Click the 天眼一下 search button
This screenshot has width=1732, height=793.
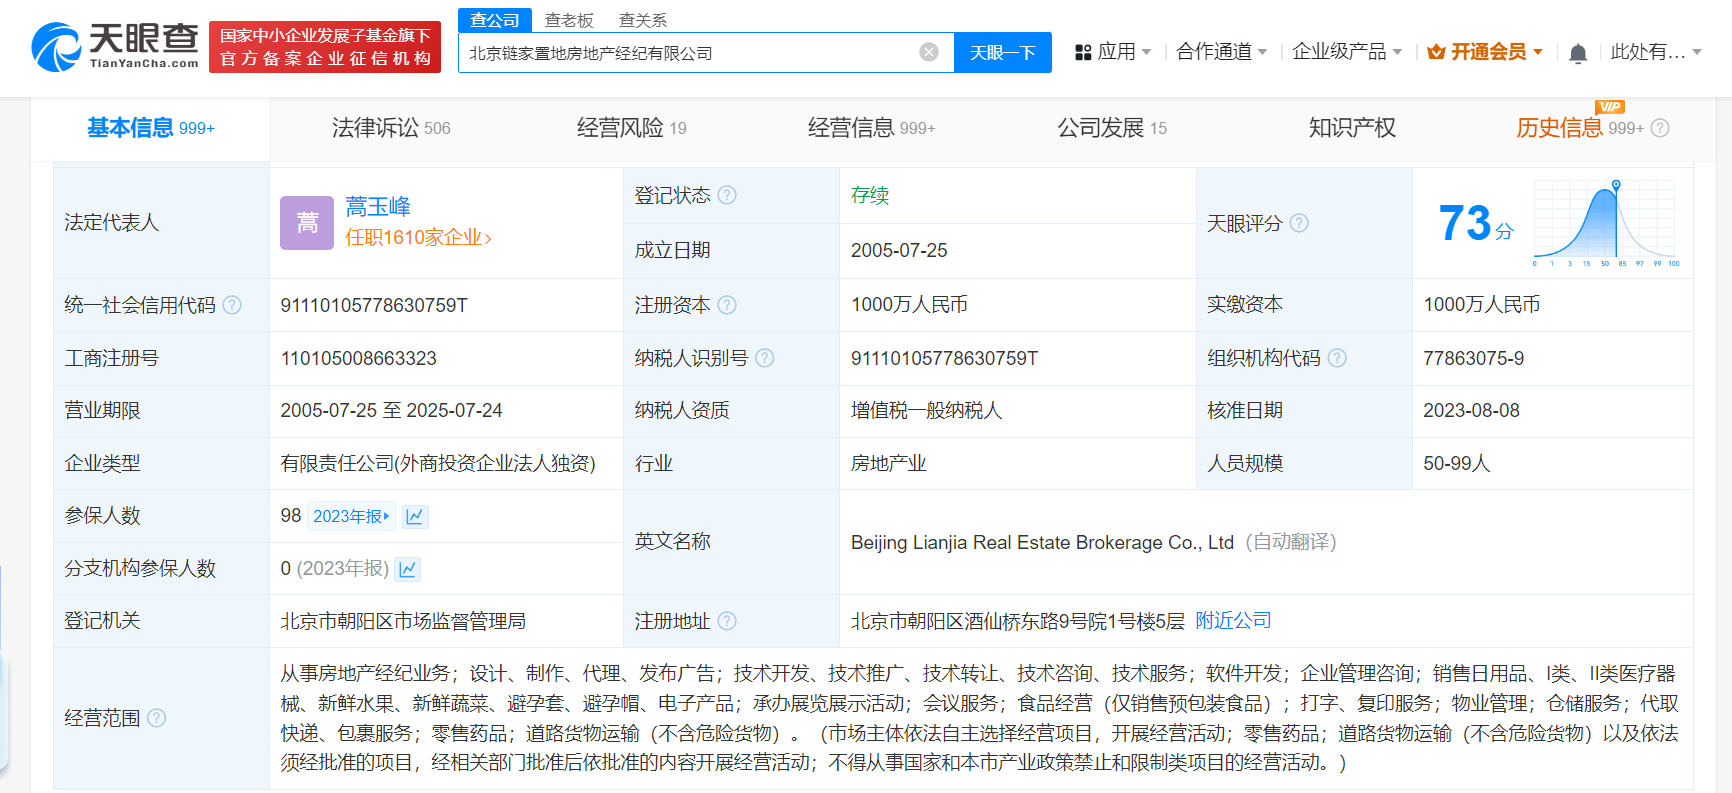(1003, 53)
